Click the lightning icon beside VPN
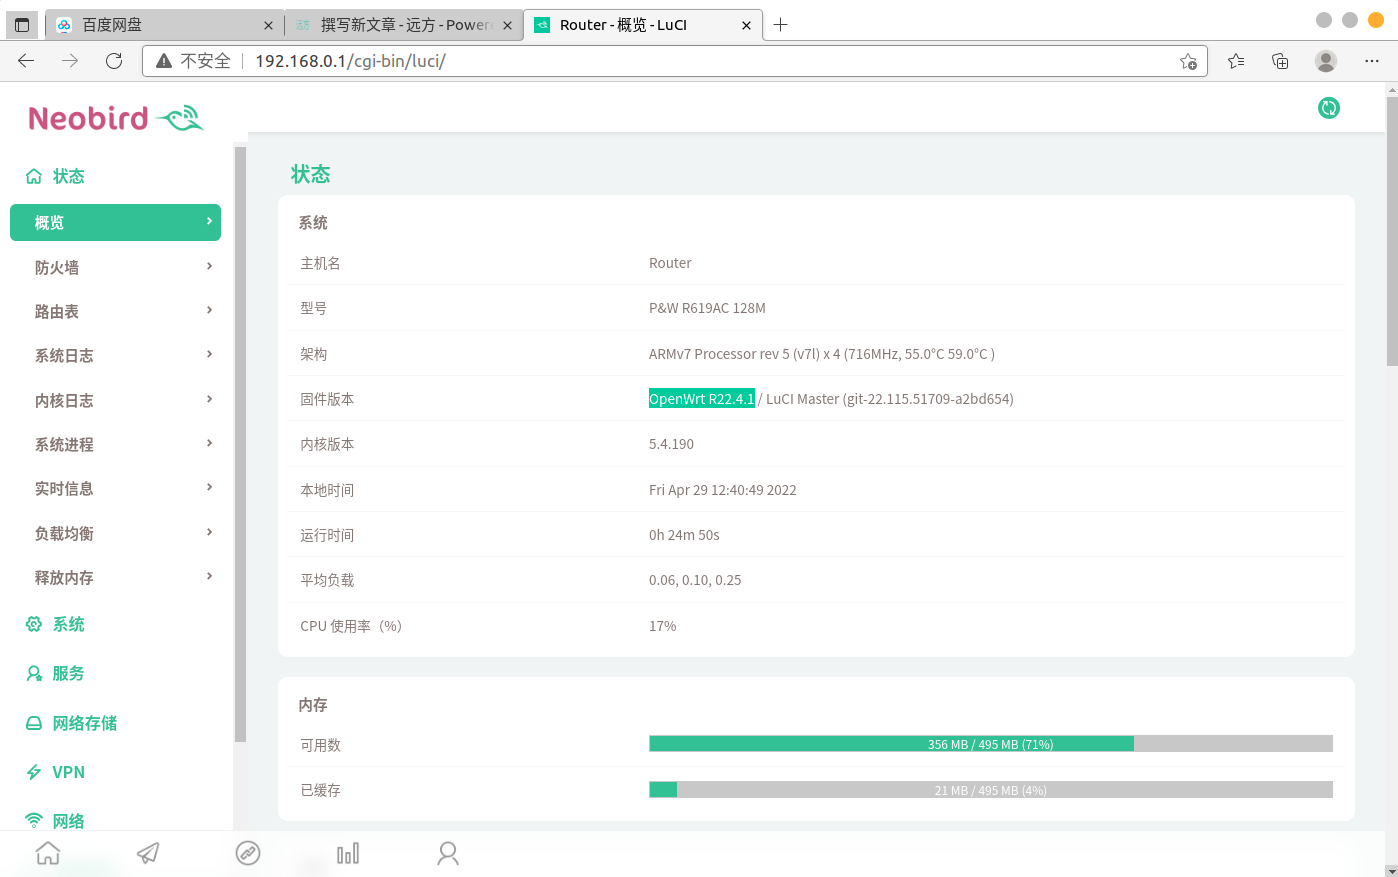The width and height of the screenshot is (1398, 877). (34, 772)
